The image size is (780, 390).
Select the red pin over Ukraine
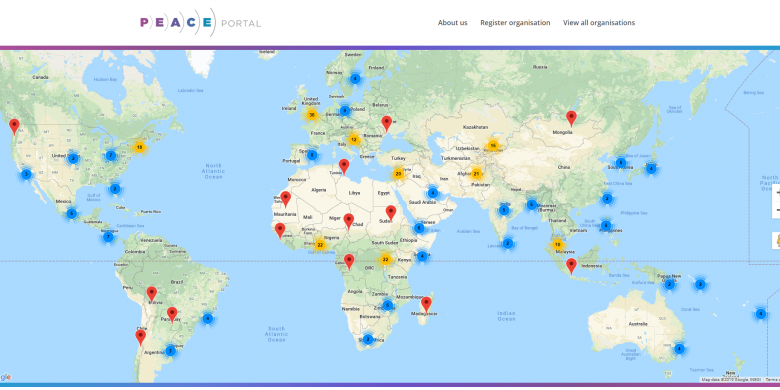tap(387, 123)
